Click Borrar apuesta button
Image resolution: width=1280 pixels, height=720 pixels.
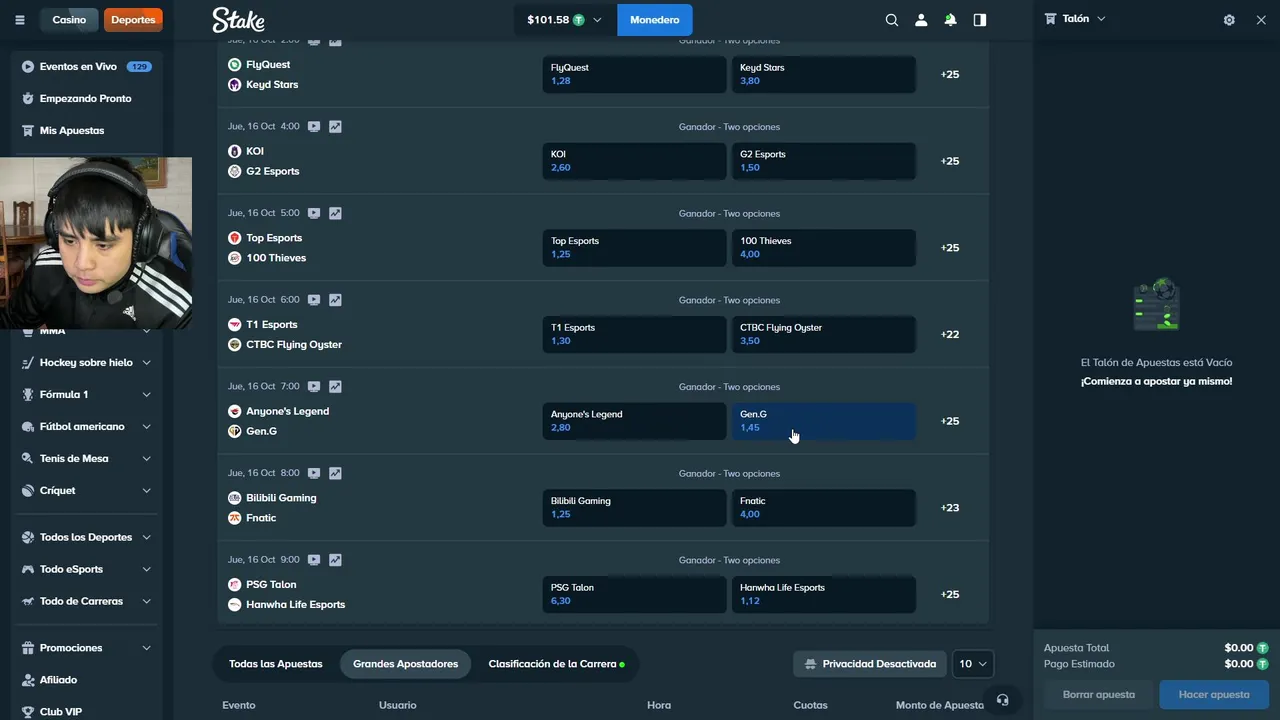1099,695
